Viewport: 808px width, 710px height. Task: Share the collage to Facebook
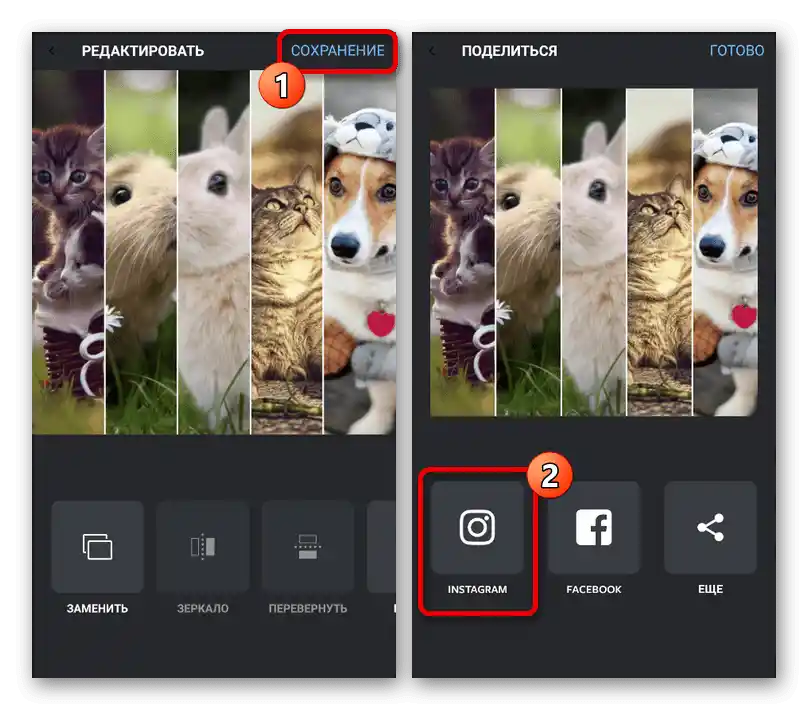(x=594, y=527)
